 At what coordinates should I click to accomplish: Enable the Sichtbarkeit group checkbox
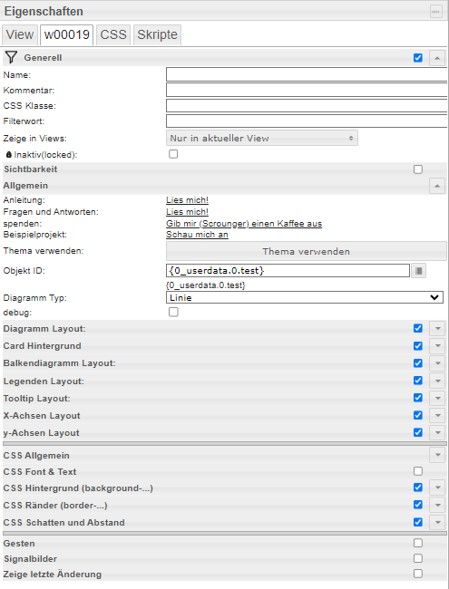click(x=418, y=169)
